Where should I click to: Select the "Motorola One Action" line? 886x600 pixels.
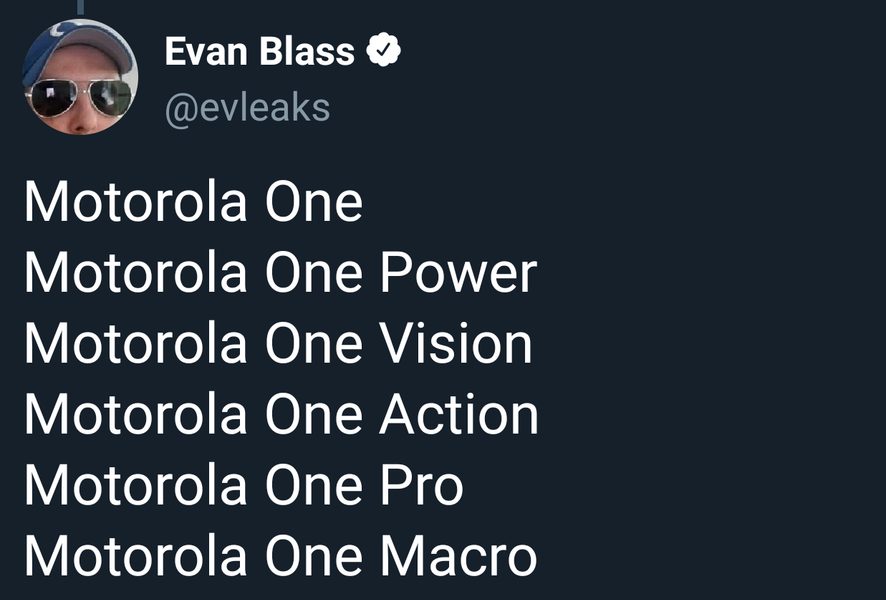(281, 414)
